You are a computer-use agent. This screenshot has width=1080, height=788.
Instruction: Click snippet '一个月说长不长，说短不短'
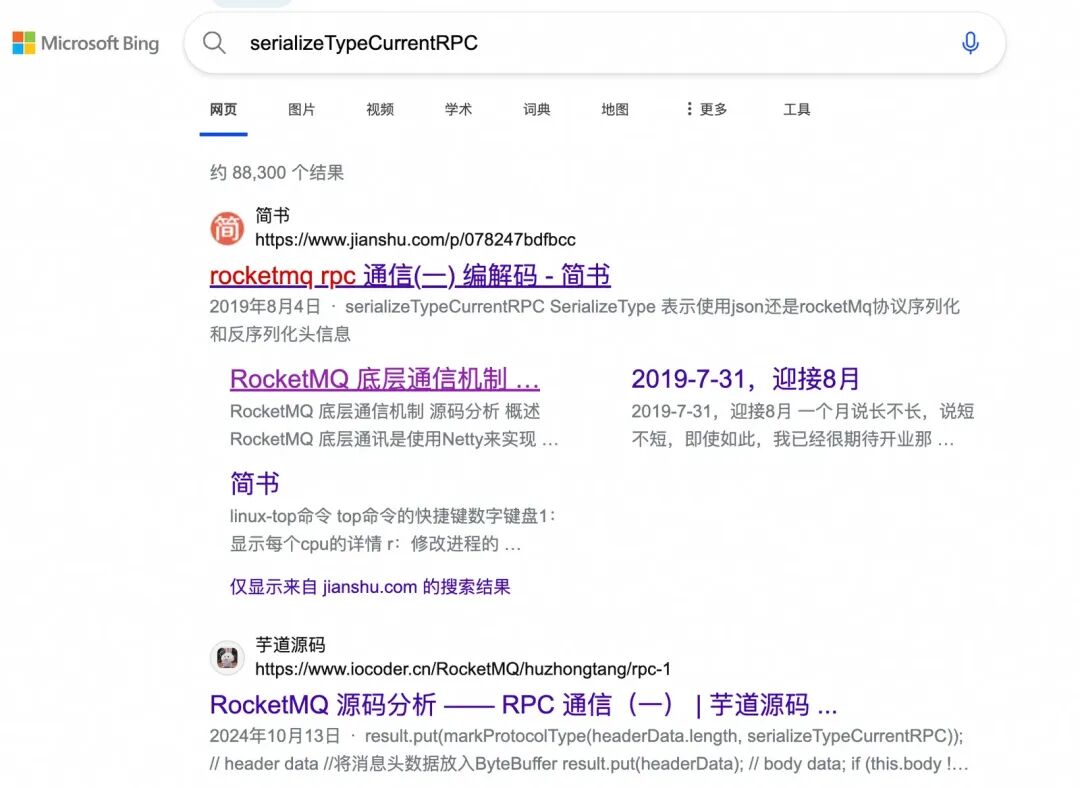pos(802,425)
